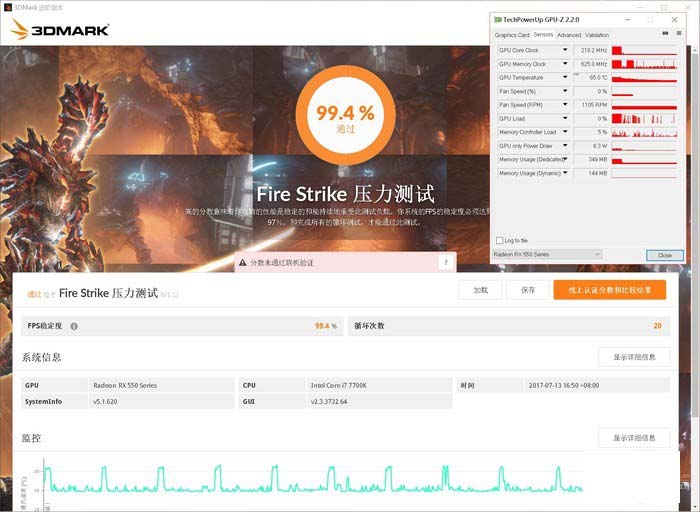Click GPU-Z screenshot camera icon
This screenshot has width=700, height=512.
[x=665, y=35]
